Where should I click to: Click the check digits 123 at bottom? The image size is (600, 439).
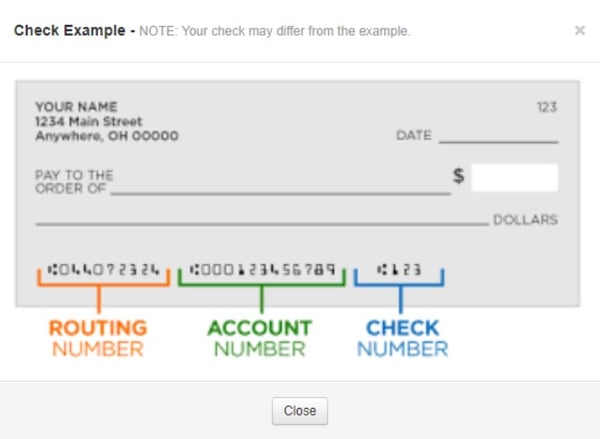(x=399, y=269)
